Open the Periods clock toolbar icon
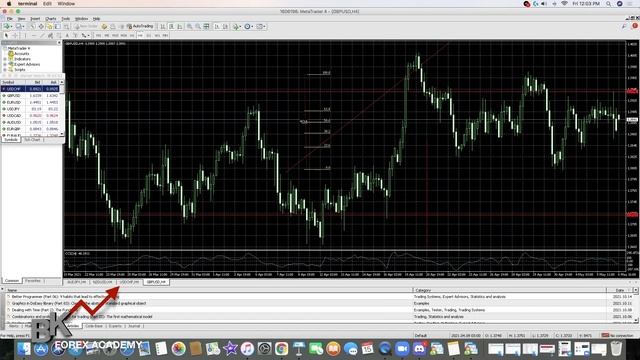Viewport: 640px width, 360px height. (x=247, y=26)
